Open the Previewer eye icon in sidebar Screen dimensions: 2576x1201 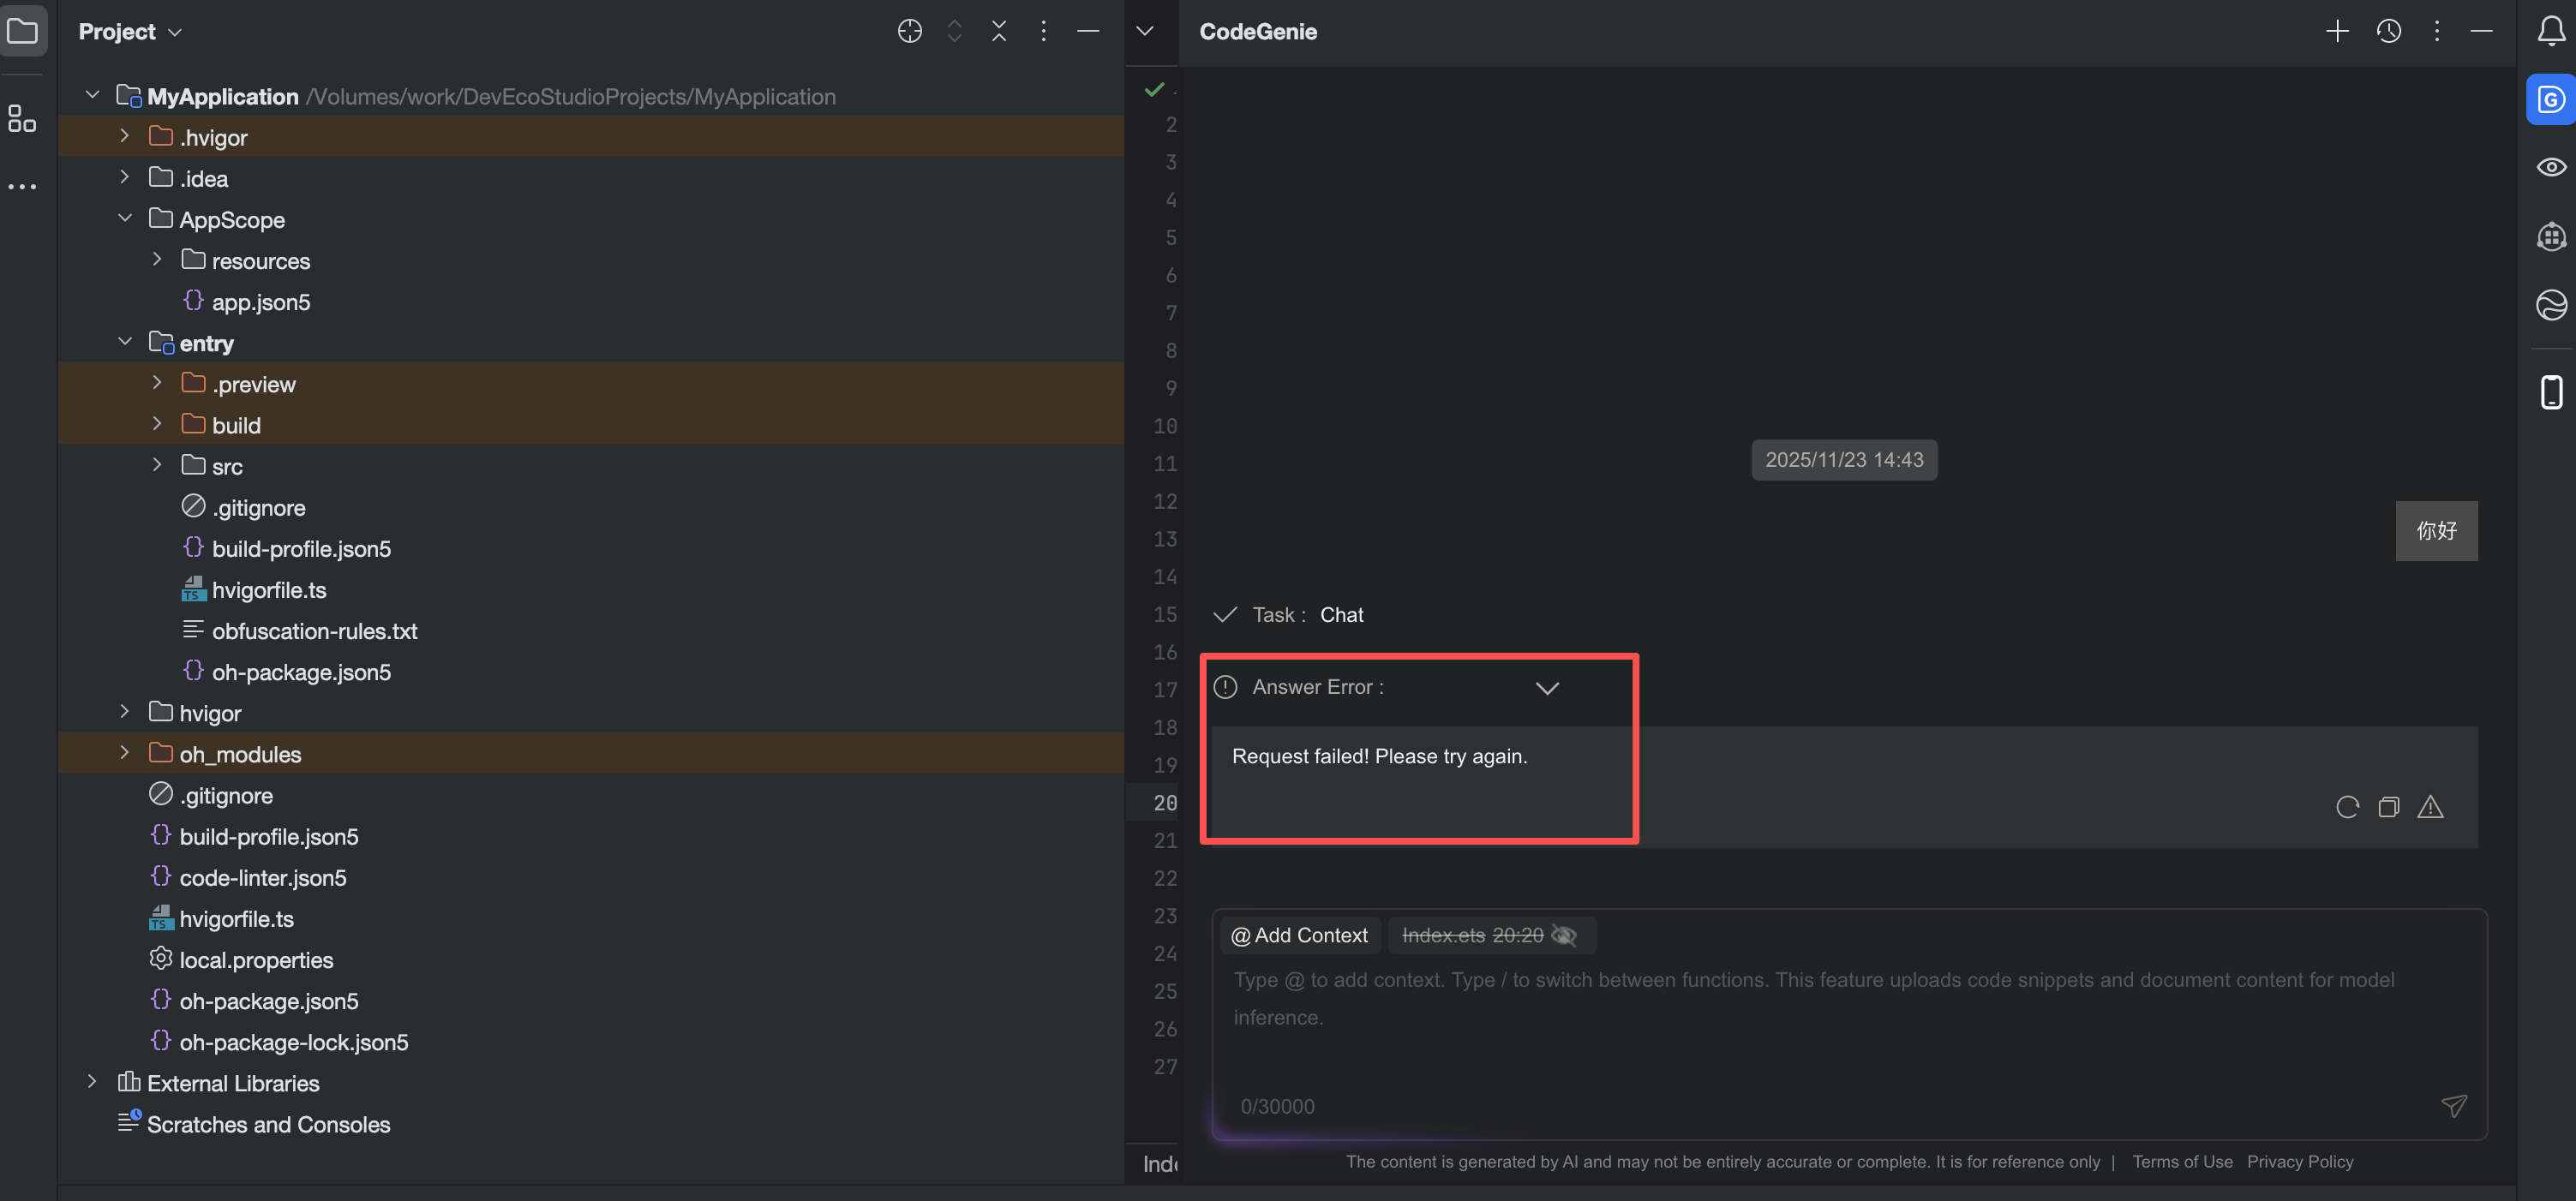pyautogui.click(x=2551, y=167)
